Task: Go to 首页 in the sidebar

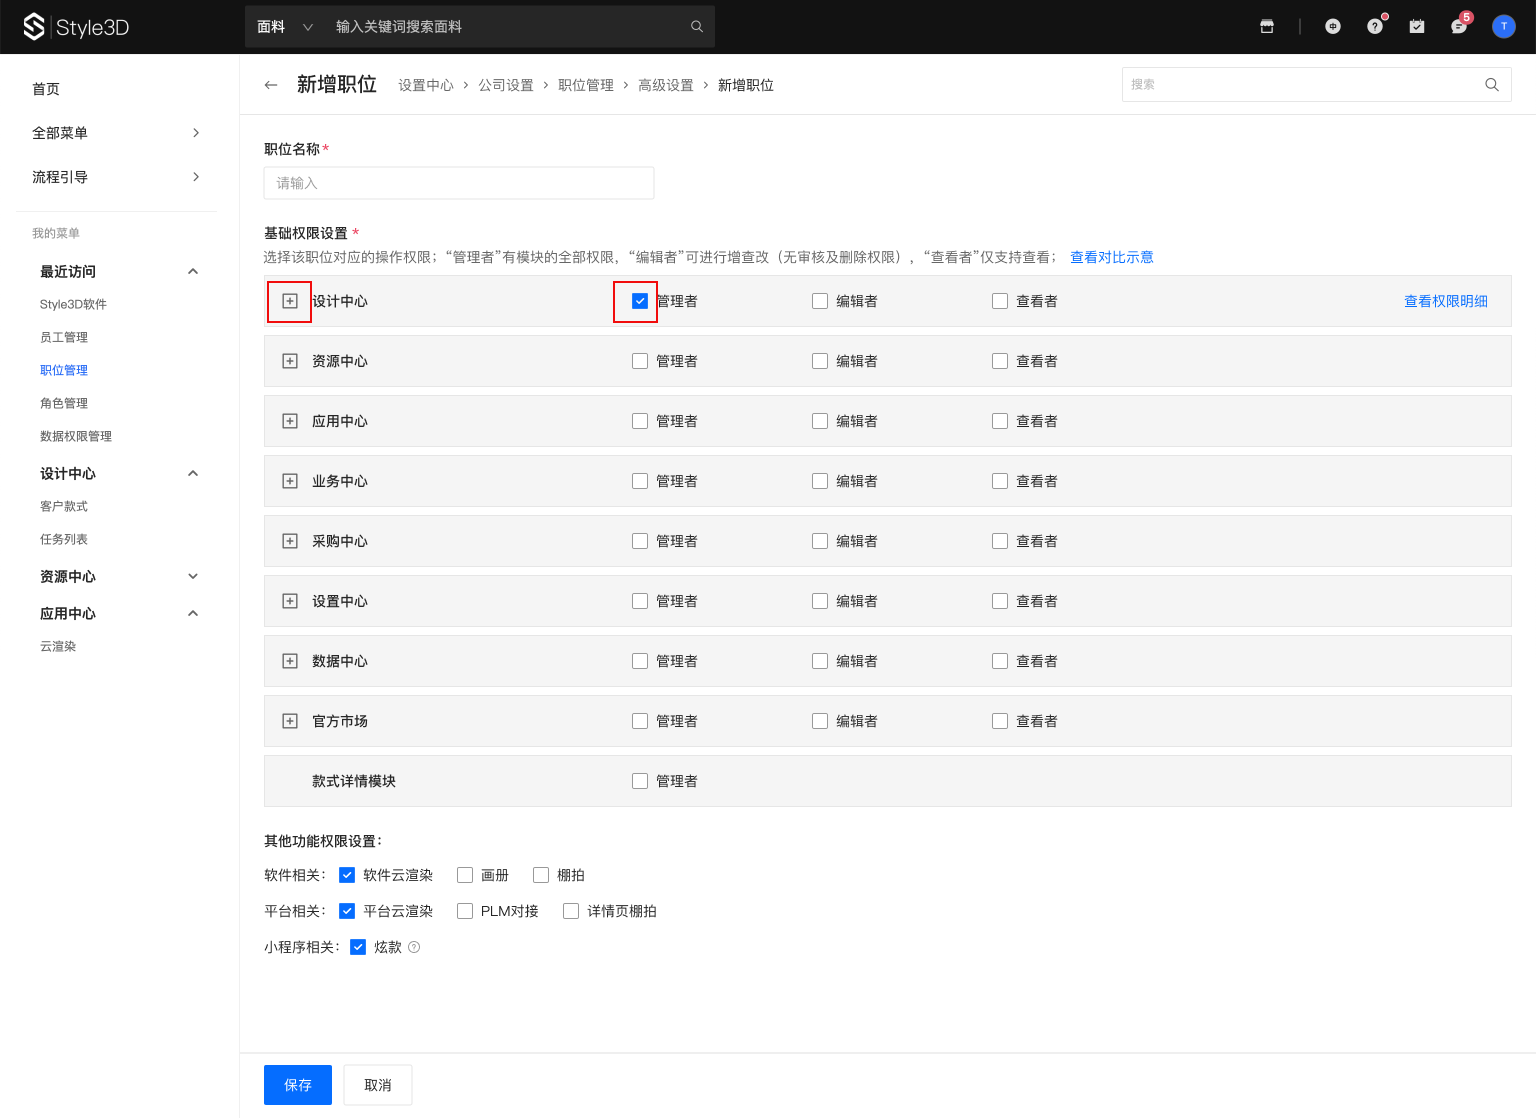Action: [46, 89]
